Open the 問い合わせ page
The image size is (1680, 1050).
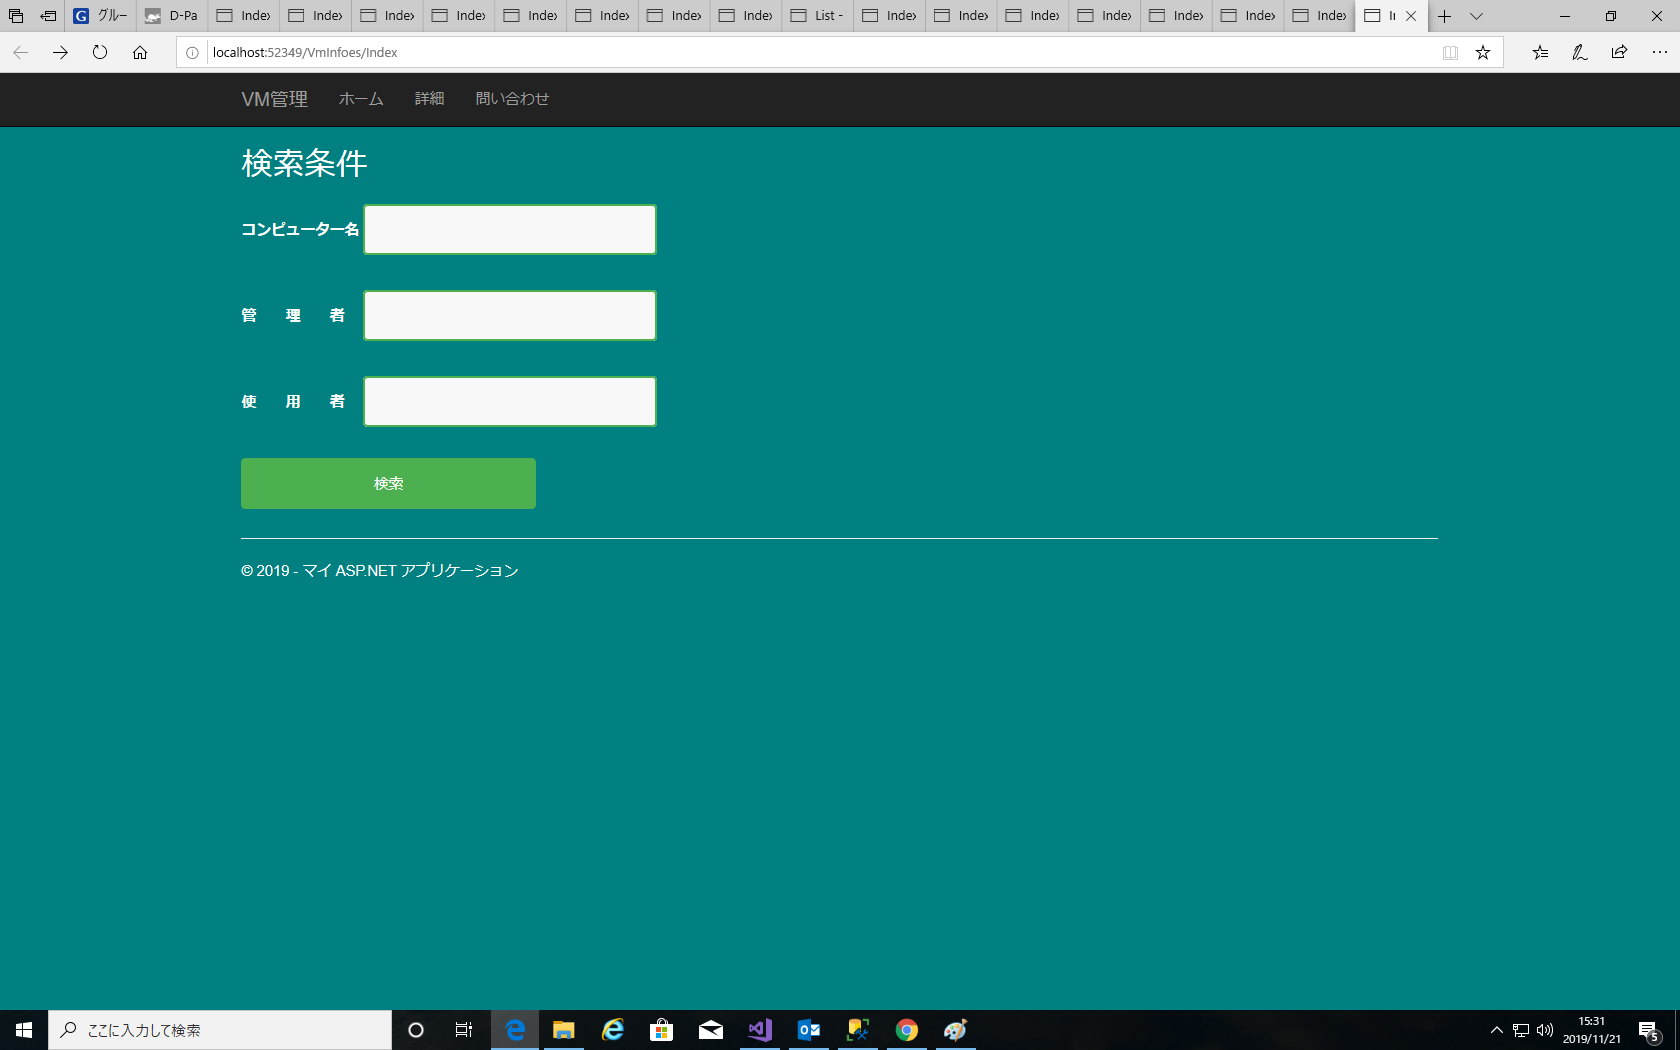(x=512, y=99)
